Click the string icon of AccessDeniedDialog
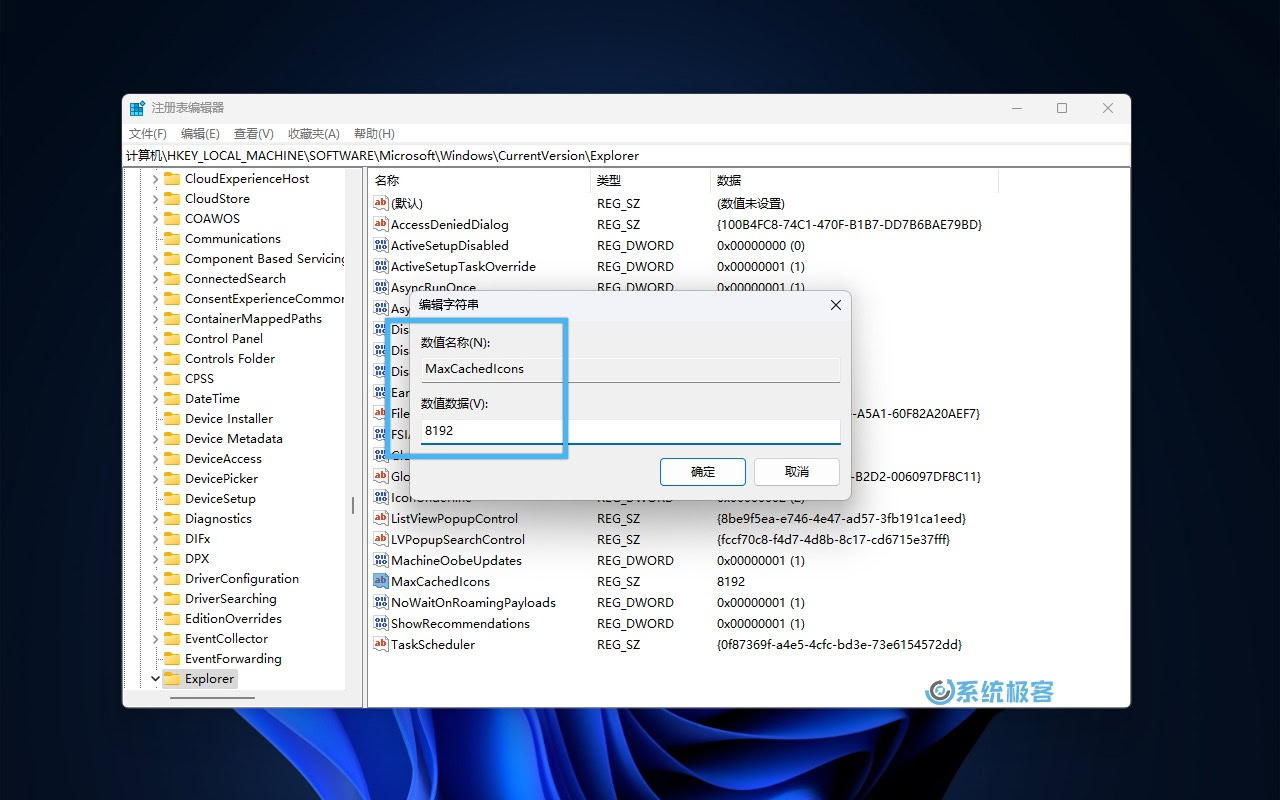The height and width of the screenshot is (800, 1280). (380, 224)
